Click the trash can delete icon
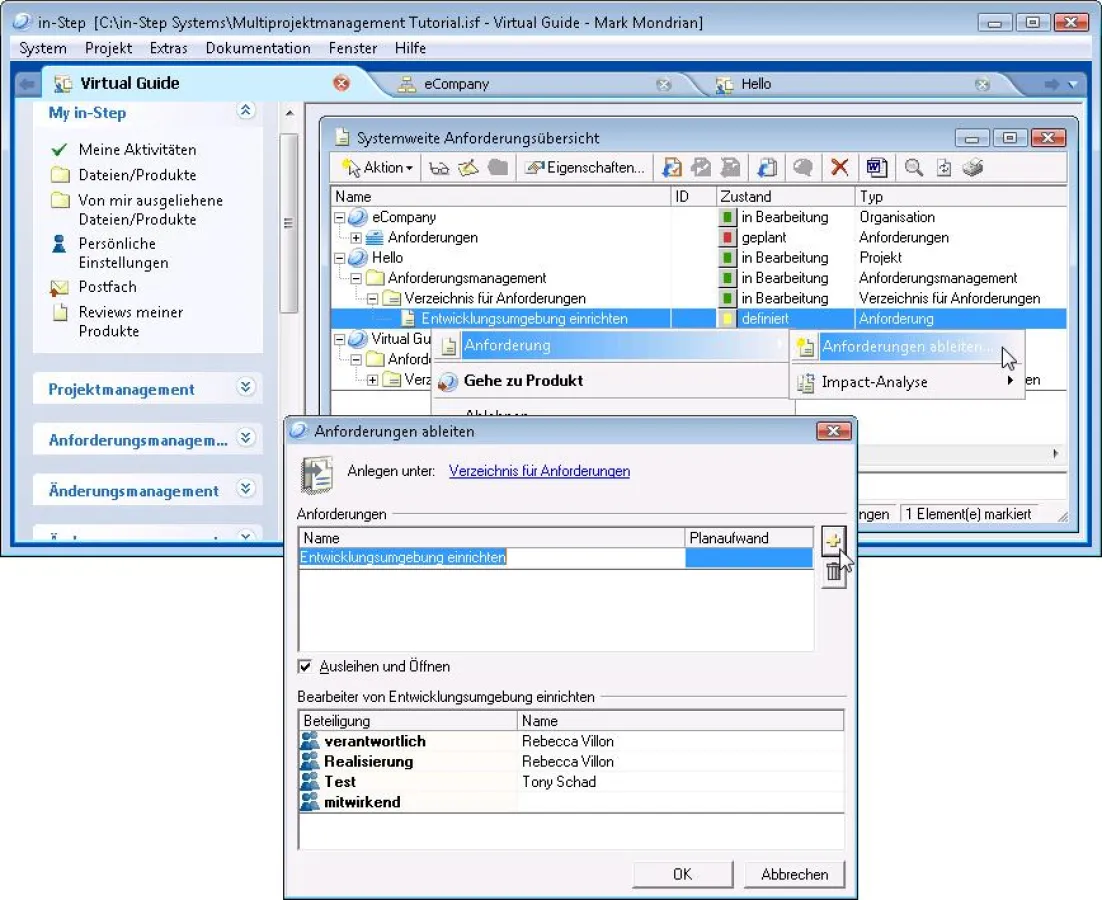This screenshot has width=1102, height=900. click(833, 572)
